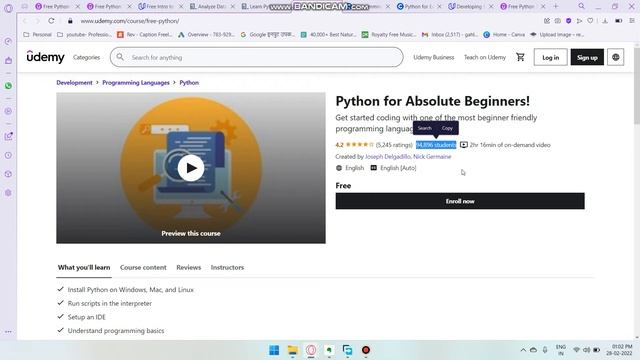Click the heart bookmark icon
The image size is (640, 360).
590,21
